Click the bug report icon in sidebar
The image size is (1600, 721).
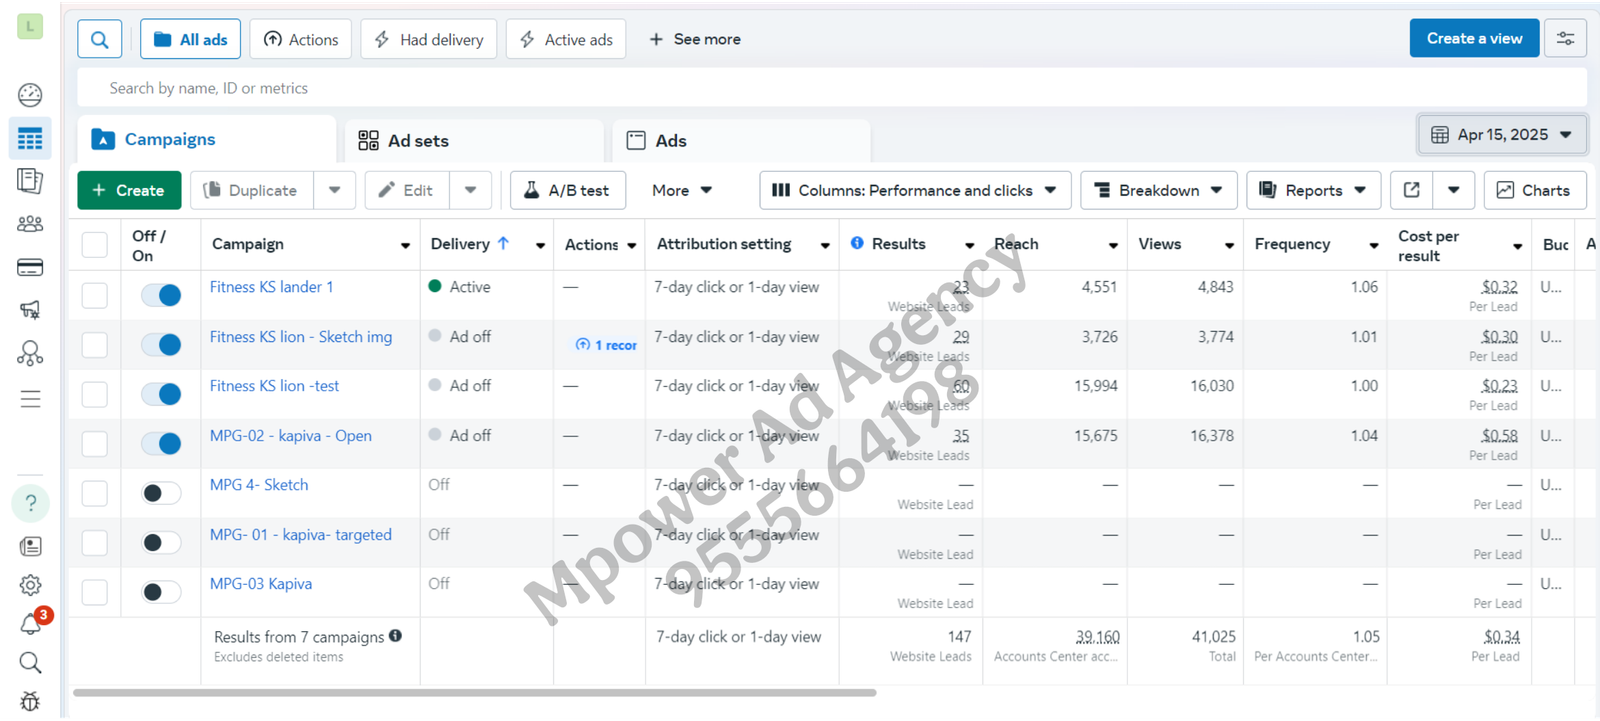click(x=30, y=701)
